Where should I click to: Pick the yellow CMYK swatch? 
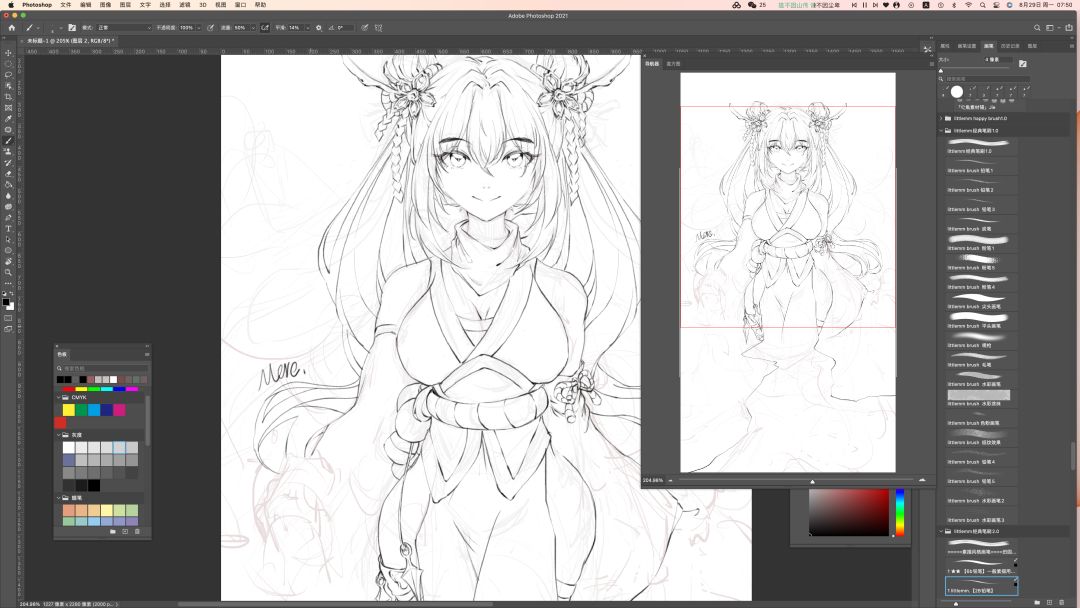[x=69, y=410]
